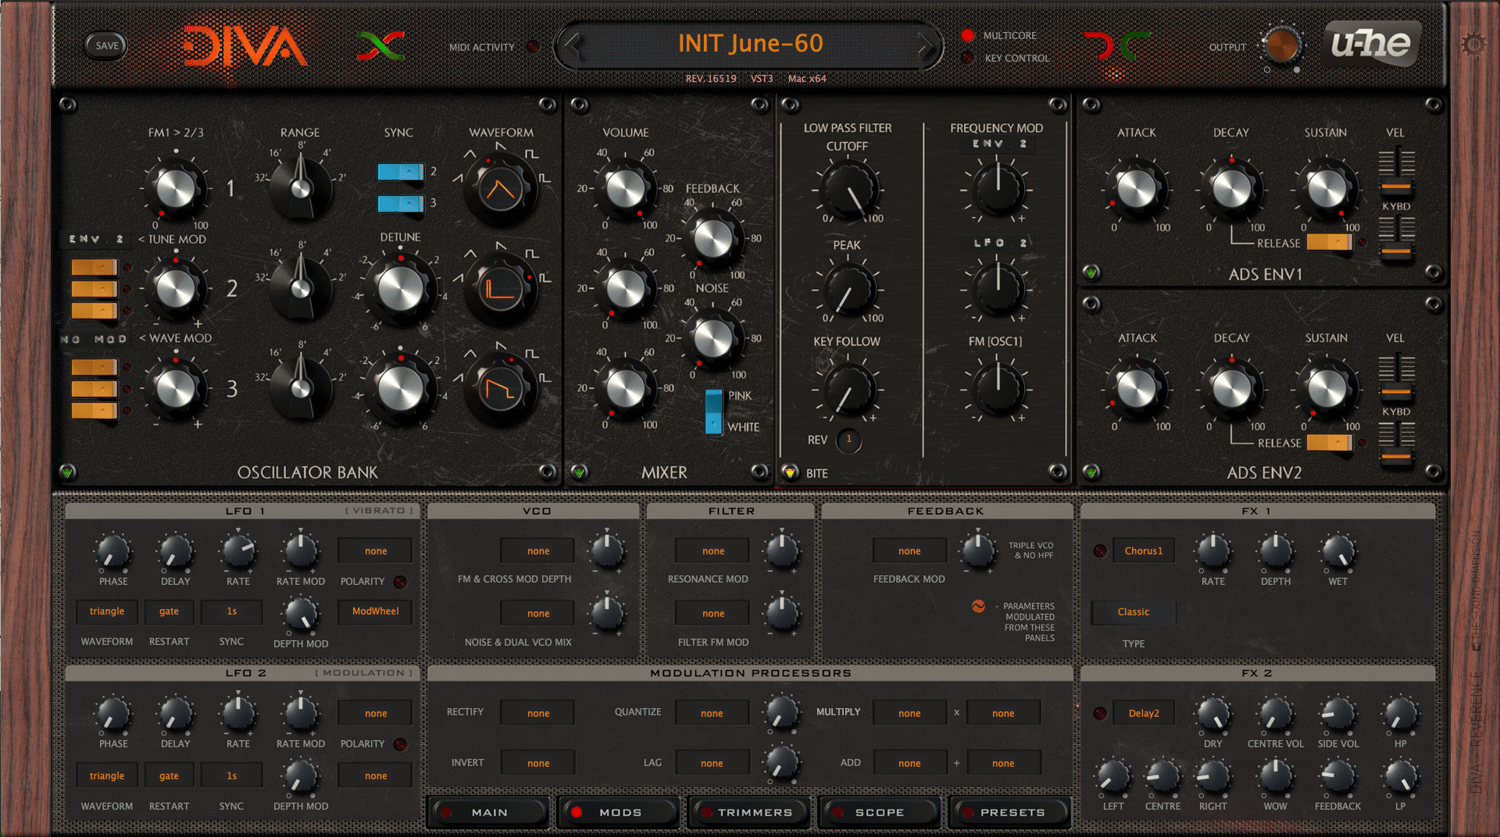Click the FM1 > 2/3 knob
The width and height of the screenshot is (1500, 837).
[176, 188]
